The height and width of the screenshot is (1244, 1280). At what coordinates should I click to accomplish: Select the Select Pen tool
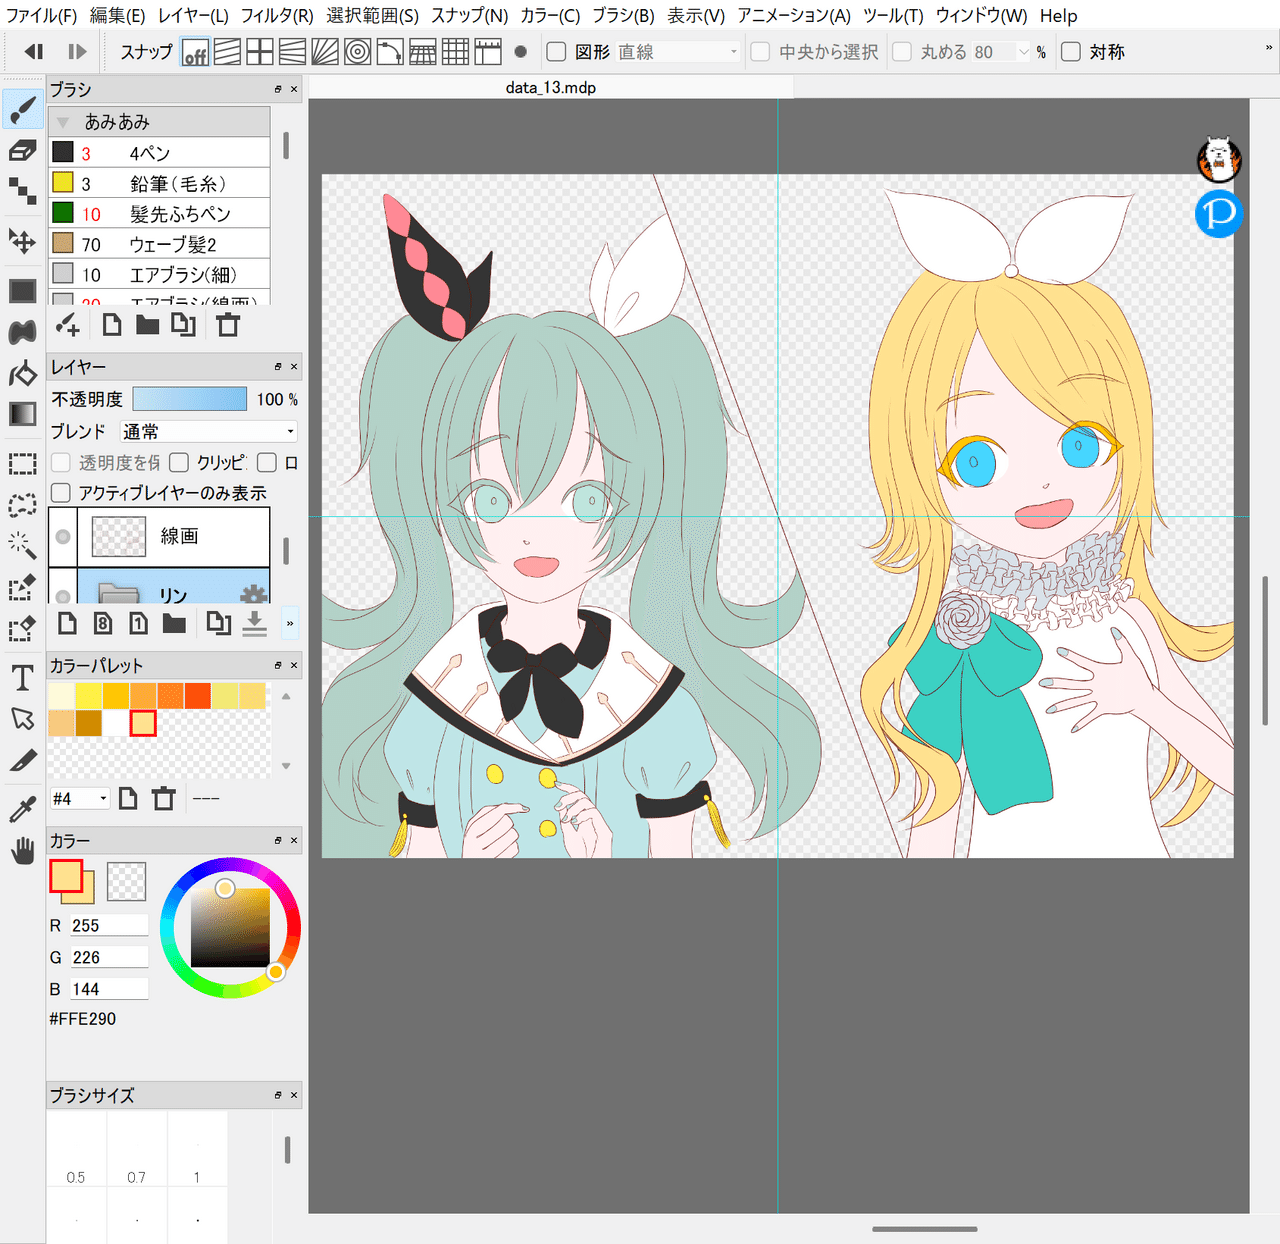pos(22,587)
